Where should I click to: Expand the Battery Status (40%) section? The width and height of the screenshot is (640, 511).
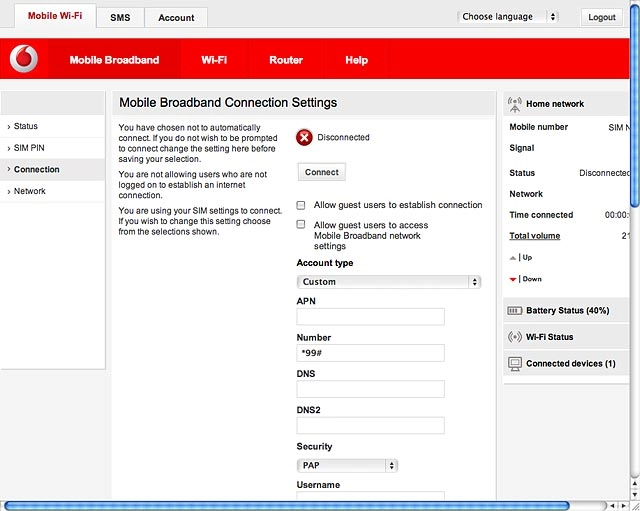(x=566, y=311)
